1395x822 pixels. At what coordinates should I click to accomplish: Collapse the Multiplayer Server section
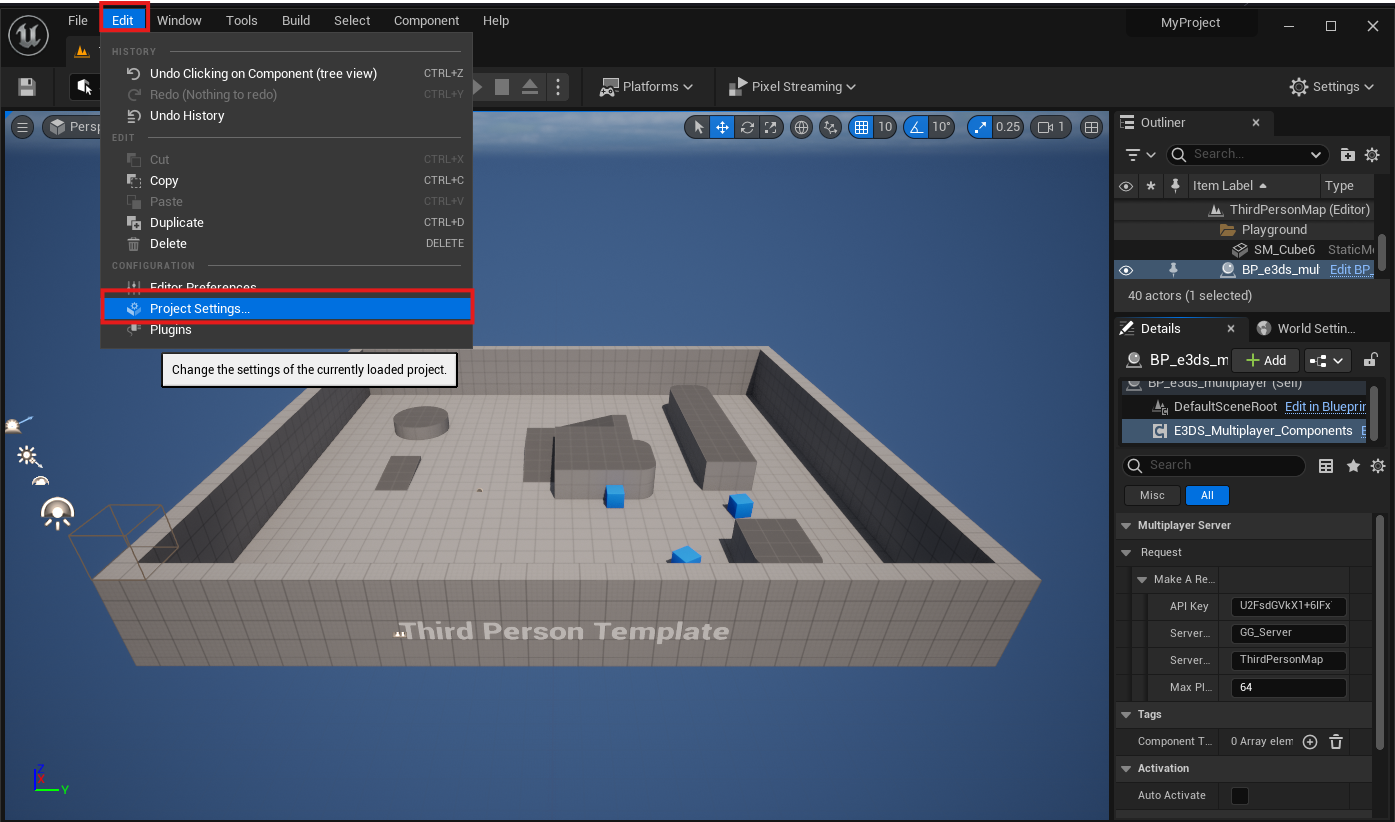click(x=1124, y=525)
